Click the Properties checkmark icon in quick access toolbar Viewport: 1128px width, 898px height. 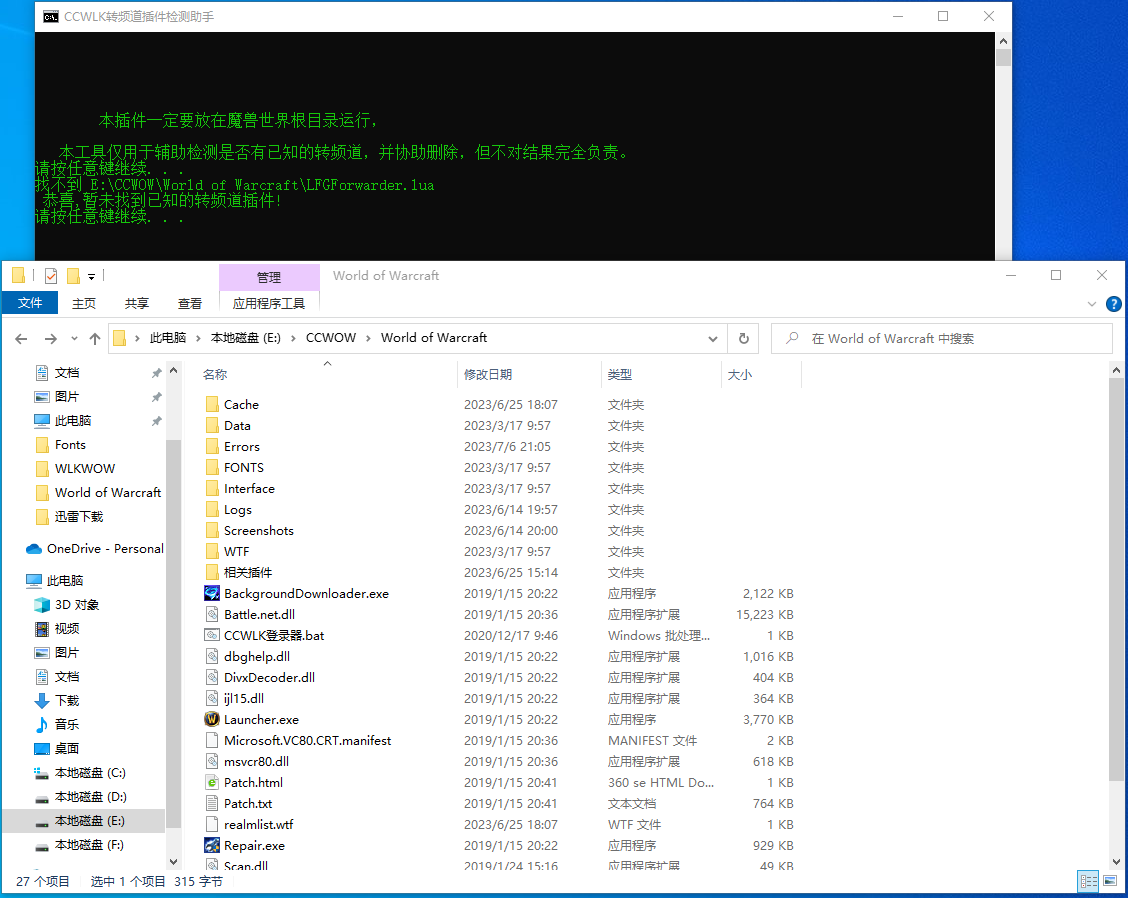[x=51, y=276]
